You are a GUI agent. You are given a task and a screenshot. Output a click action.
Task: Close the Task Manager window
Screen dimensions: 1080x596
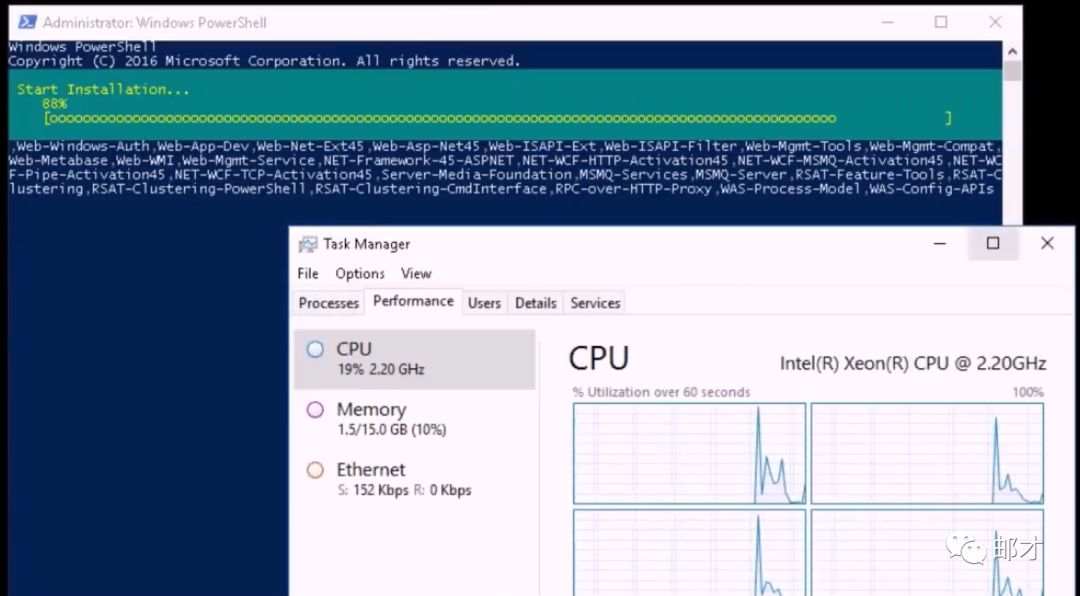click(x=1047, y=243)
